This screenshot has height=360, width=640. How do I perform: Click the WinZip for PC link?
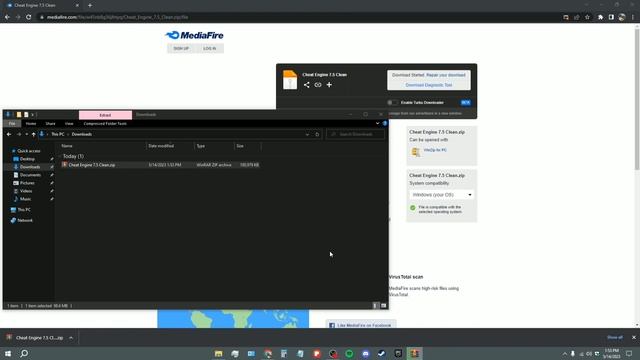(x=435, y=150)
